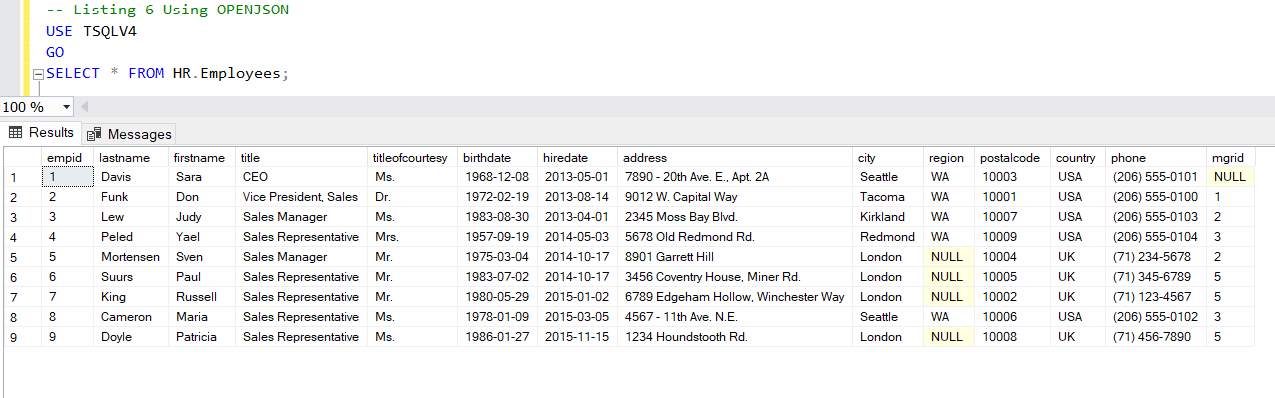Click the horizontal scrollbar left arrow
Screen dimensions: 1275x398
(x=84, y=107)
